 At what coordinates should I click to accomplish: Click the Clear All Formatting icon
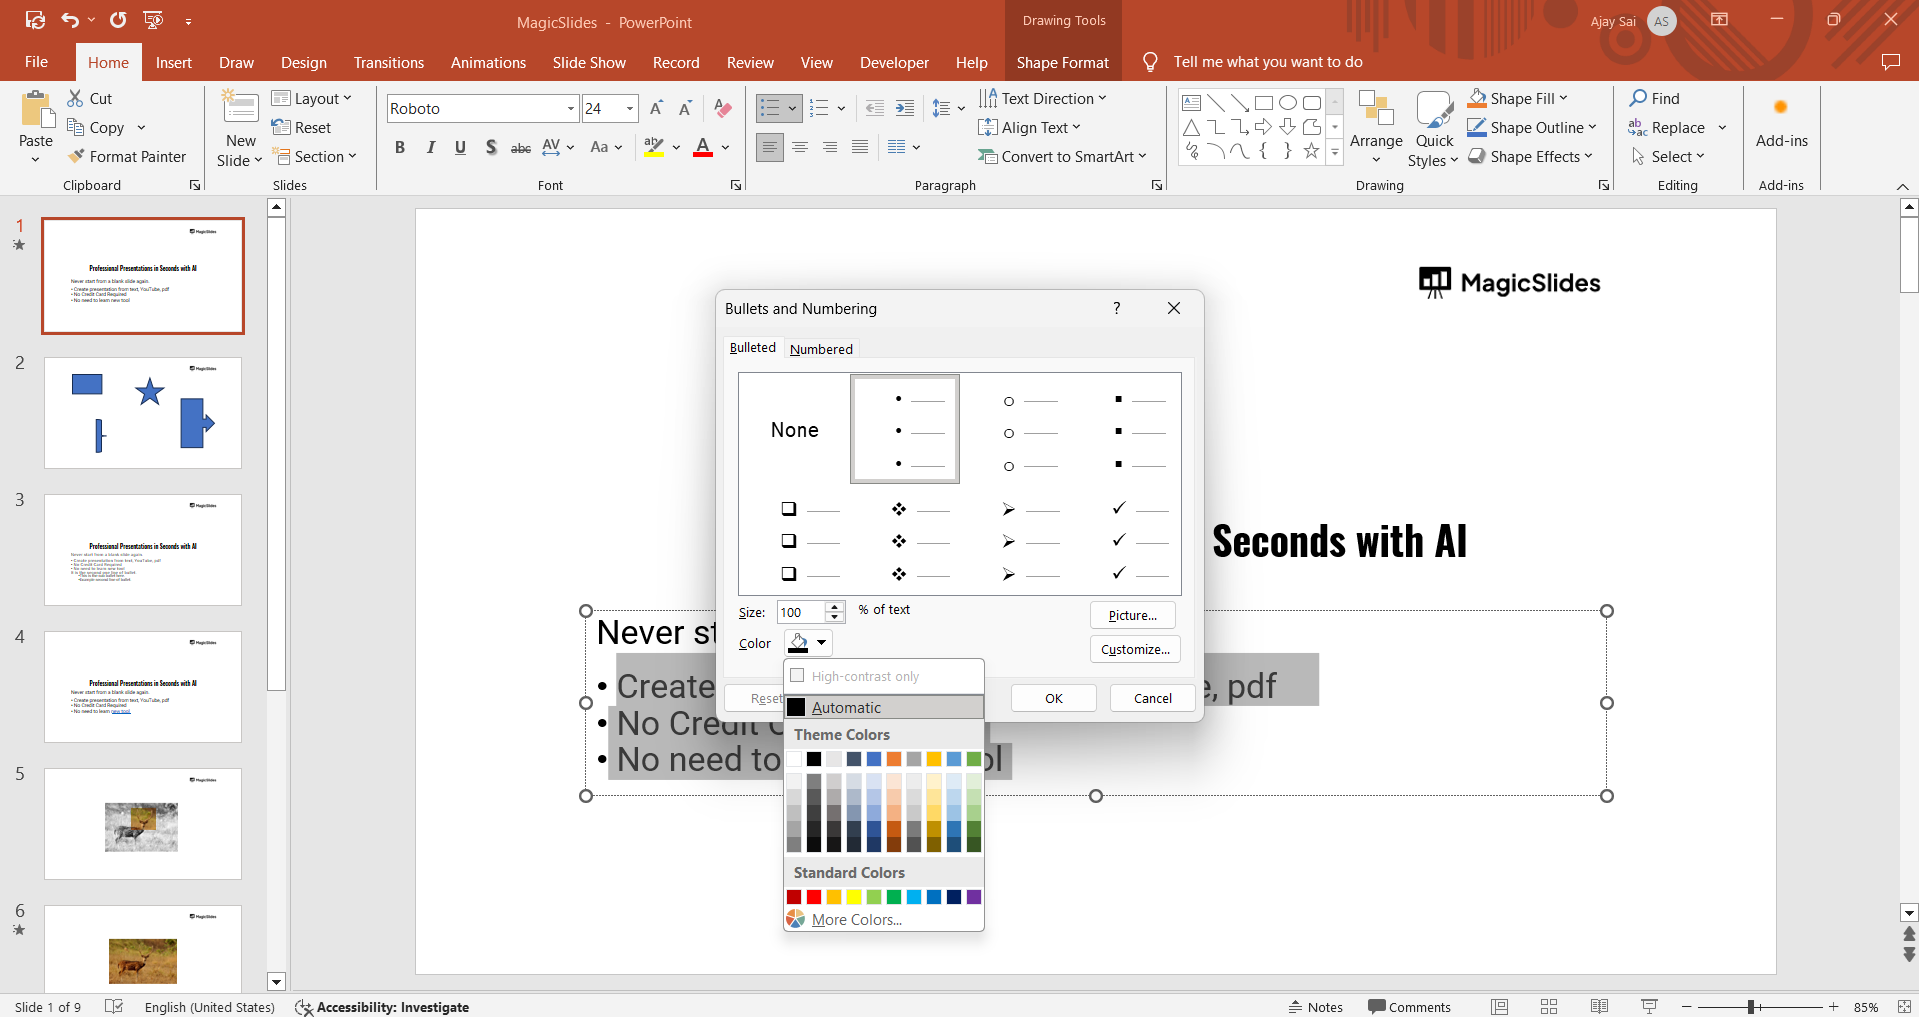pyautogui.click(x=723, y=108)
